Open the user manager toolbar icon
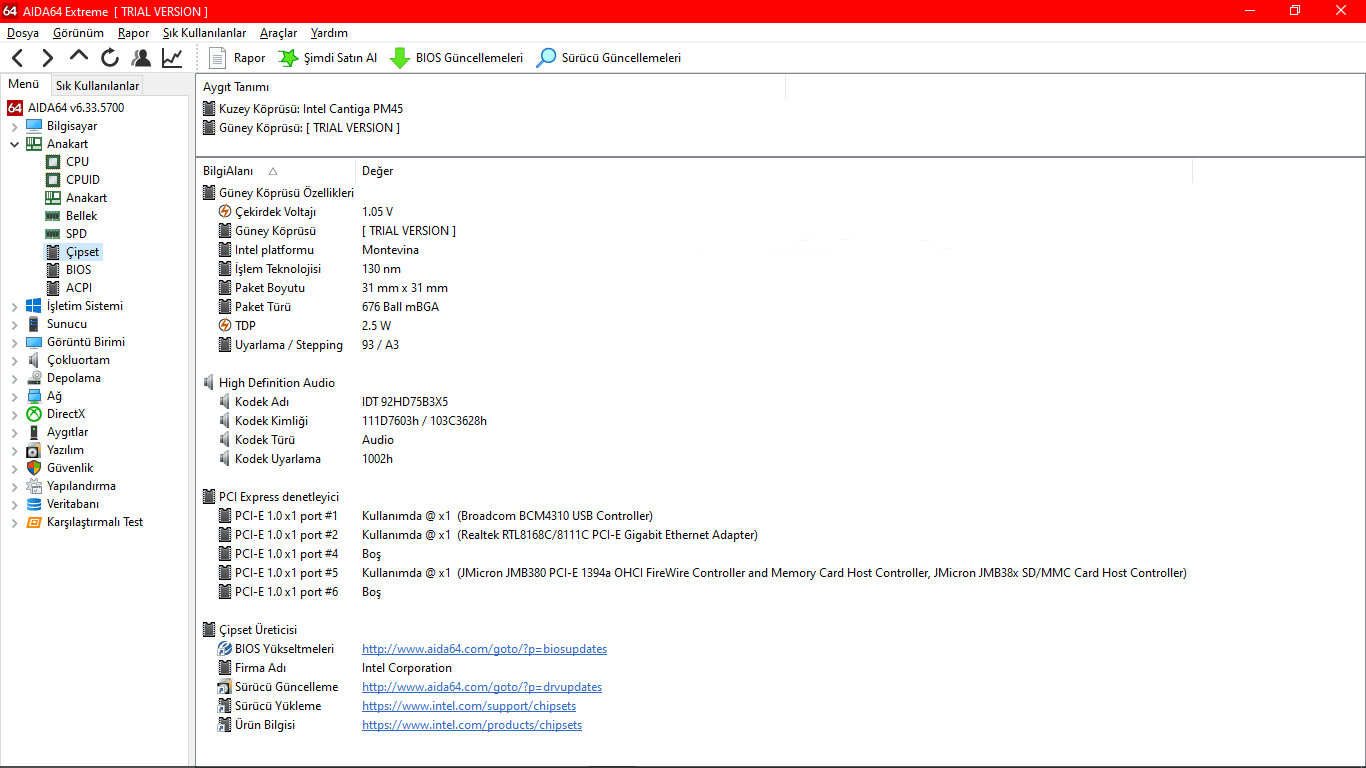The width and height of the screenshot is (1366, 768). click(141, 58)
